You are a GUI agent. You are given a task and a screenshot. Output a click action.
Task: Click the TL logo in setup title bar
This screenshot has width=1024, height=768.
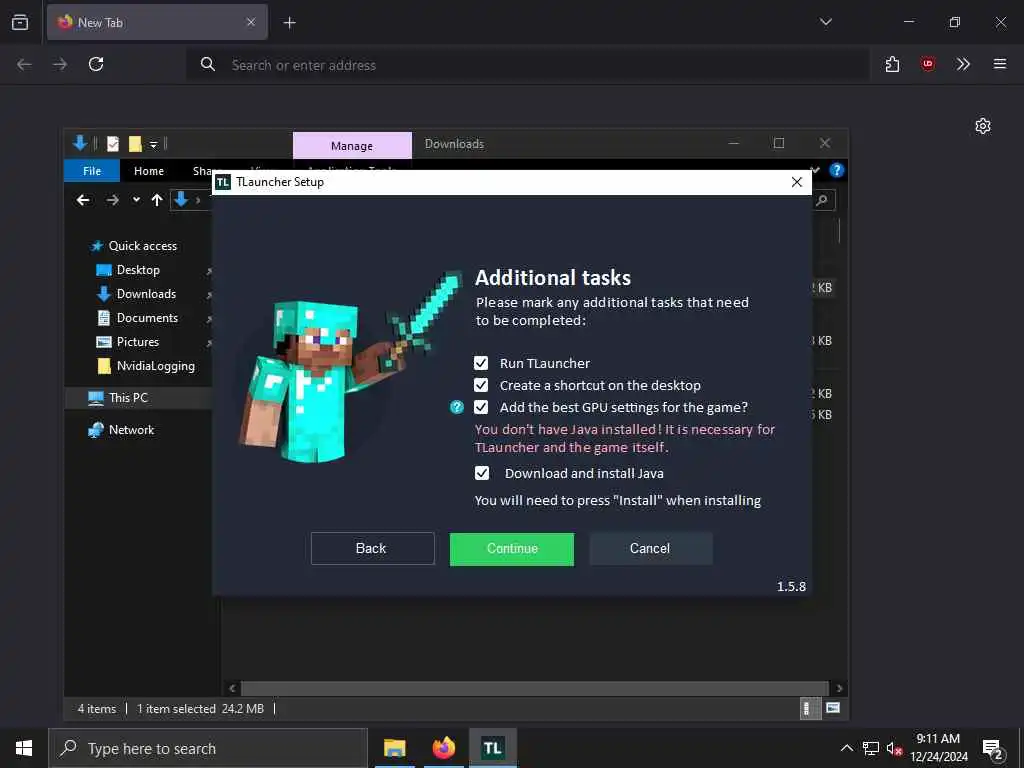[223, 182]
